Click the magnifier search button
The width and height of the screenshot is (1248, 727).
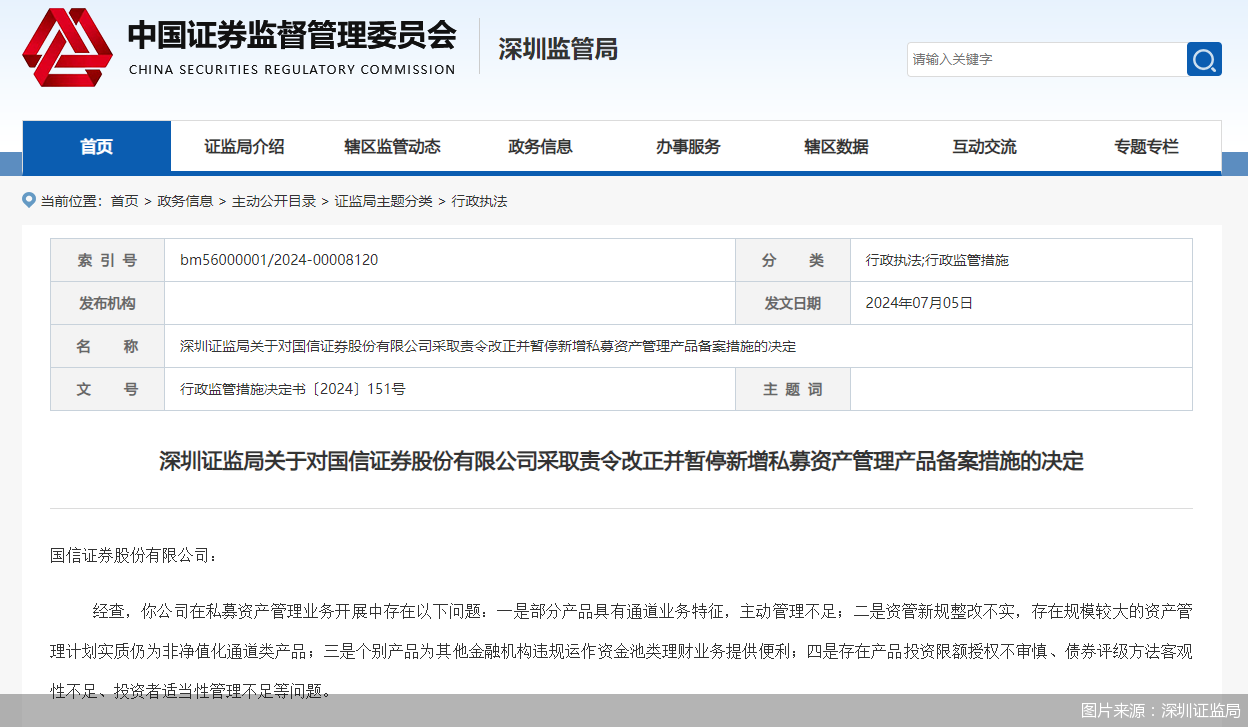[x=1204, y=59]
